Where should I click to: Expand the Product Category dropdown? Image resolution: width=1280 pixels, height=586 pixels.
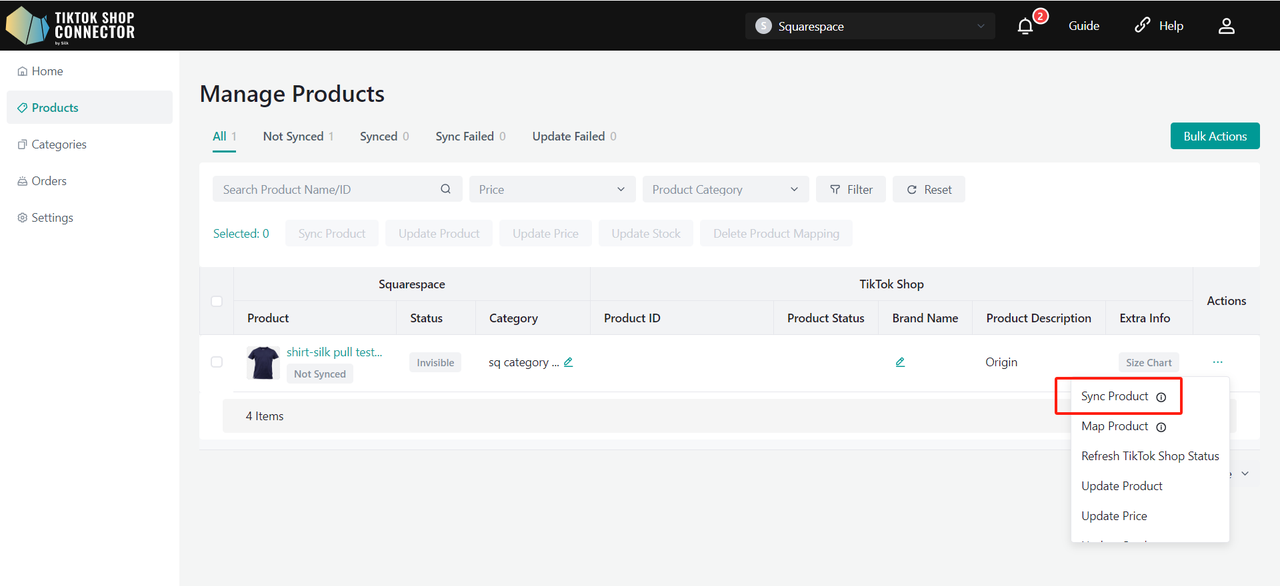pyautogui.click(x=726, y=189)
